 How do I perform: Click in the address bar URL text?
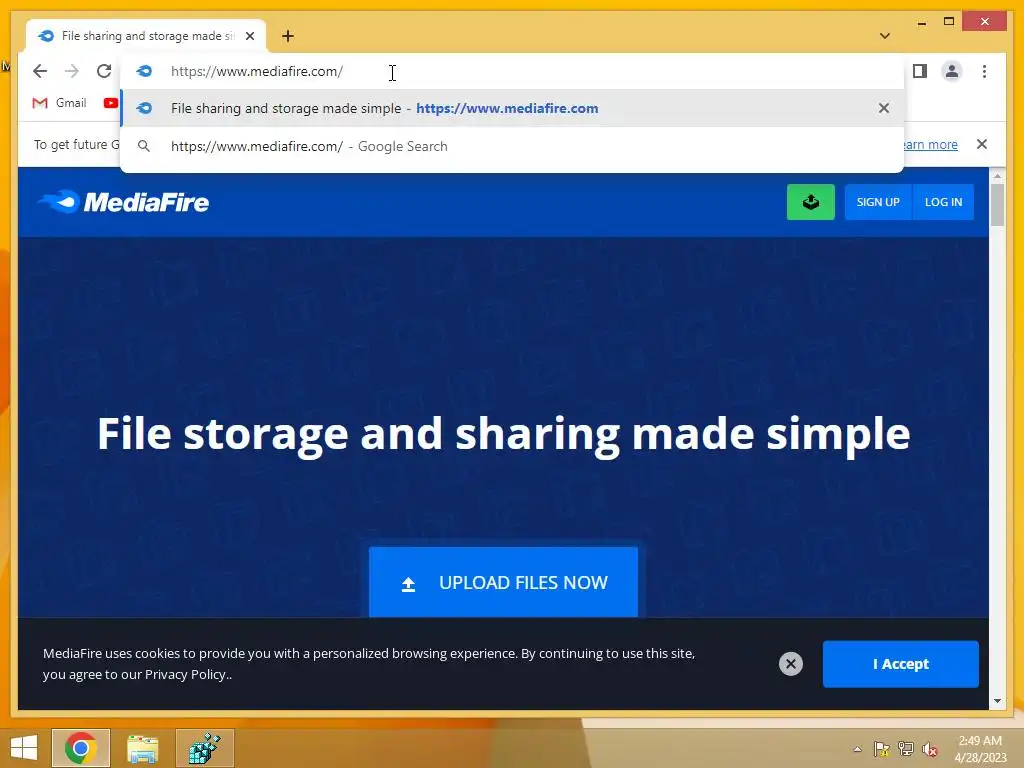point(257,71)
